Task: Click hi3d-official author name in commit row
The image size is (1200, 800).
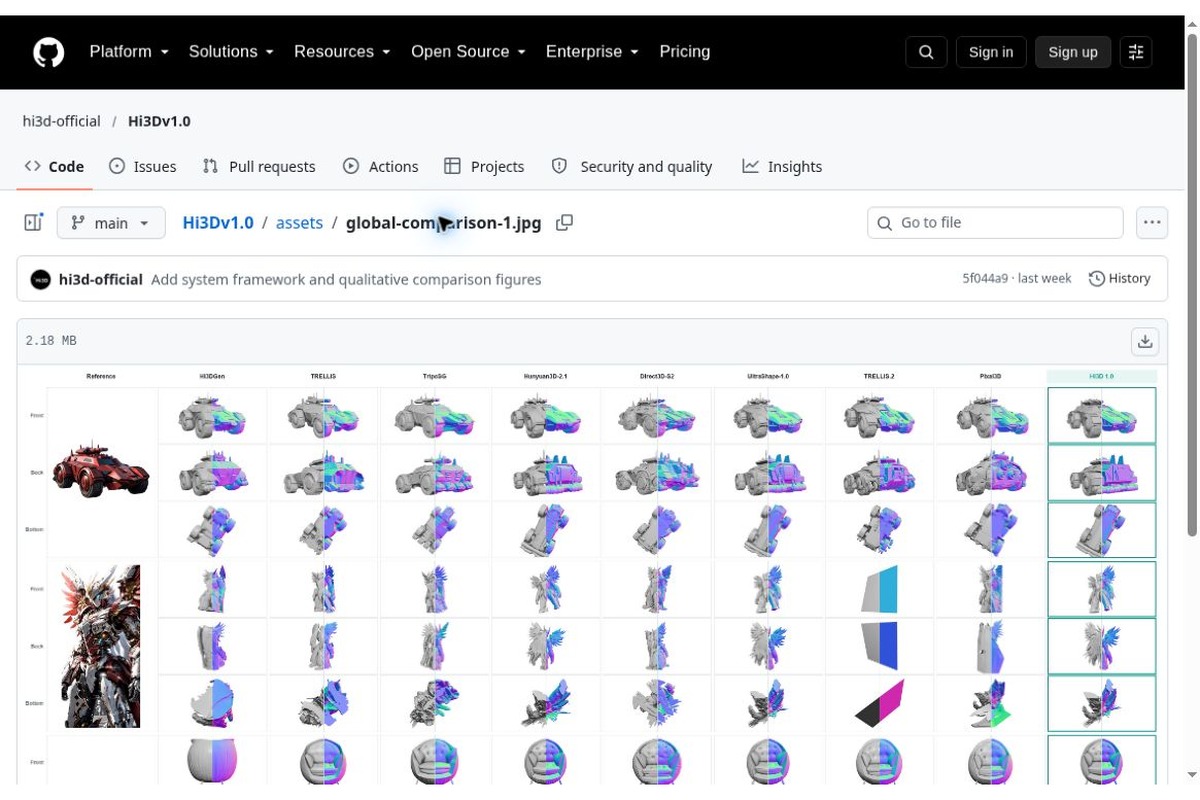Action: point(101,280)
